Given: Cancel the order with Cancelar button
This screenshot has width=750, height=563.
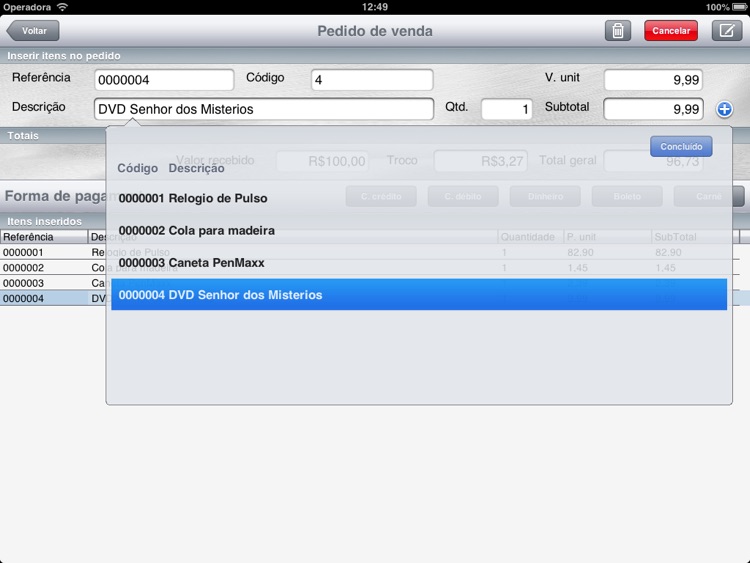Looking at the screenshot, I should [671, 31].
